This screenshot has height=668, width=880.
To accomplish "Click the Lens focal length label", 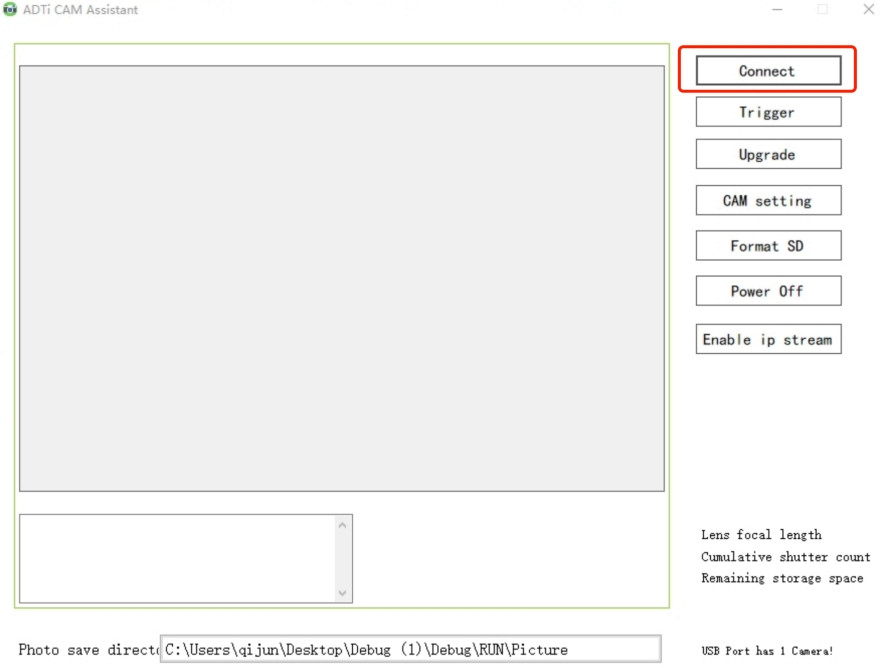I will 761,535.
